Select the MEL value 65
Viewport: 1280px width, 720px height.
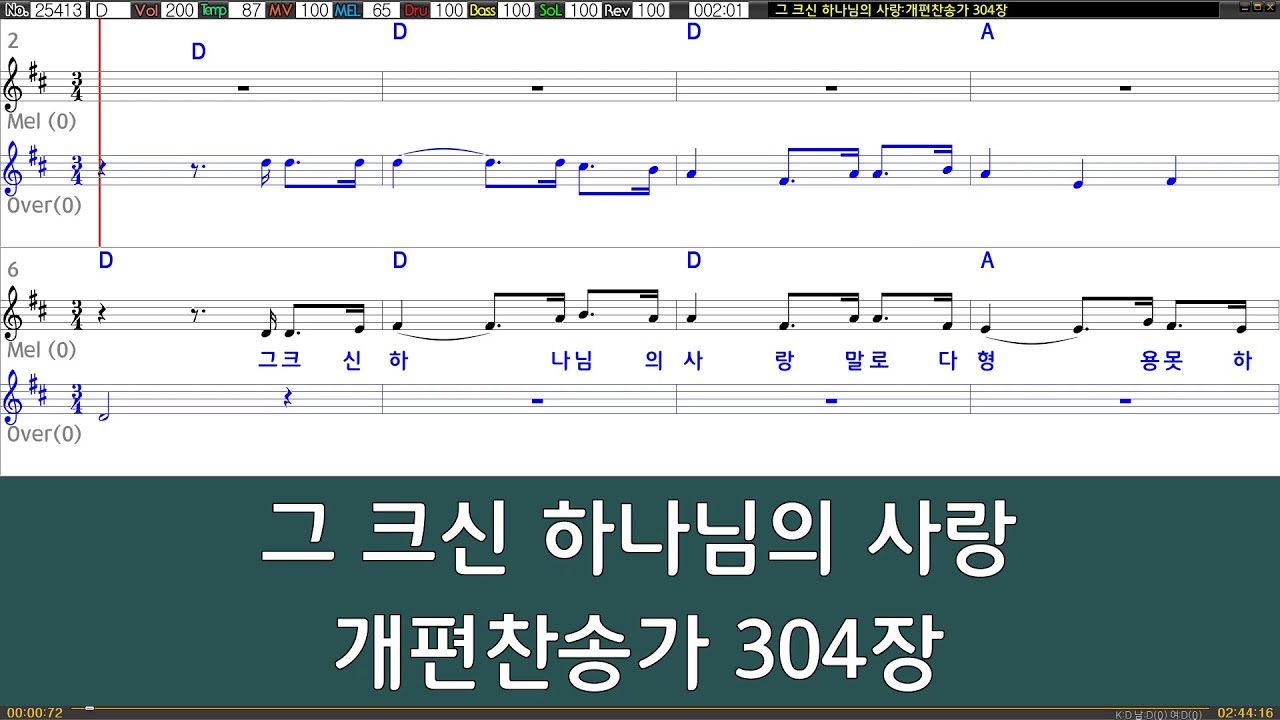coord(380,10)
